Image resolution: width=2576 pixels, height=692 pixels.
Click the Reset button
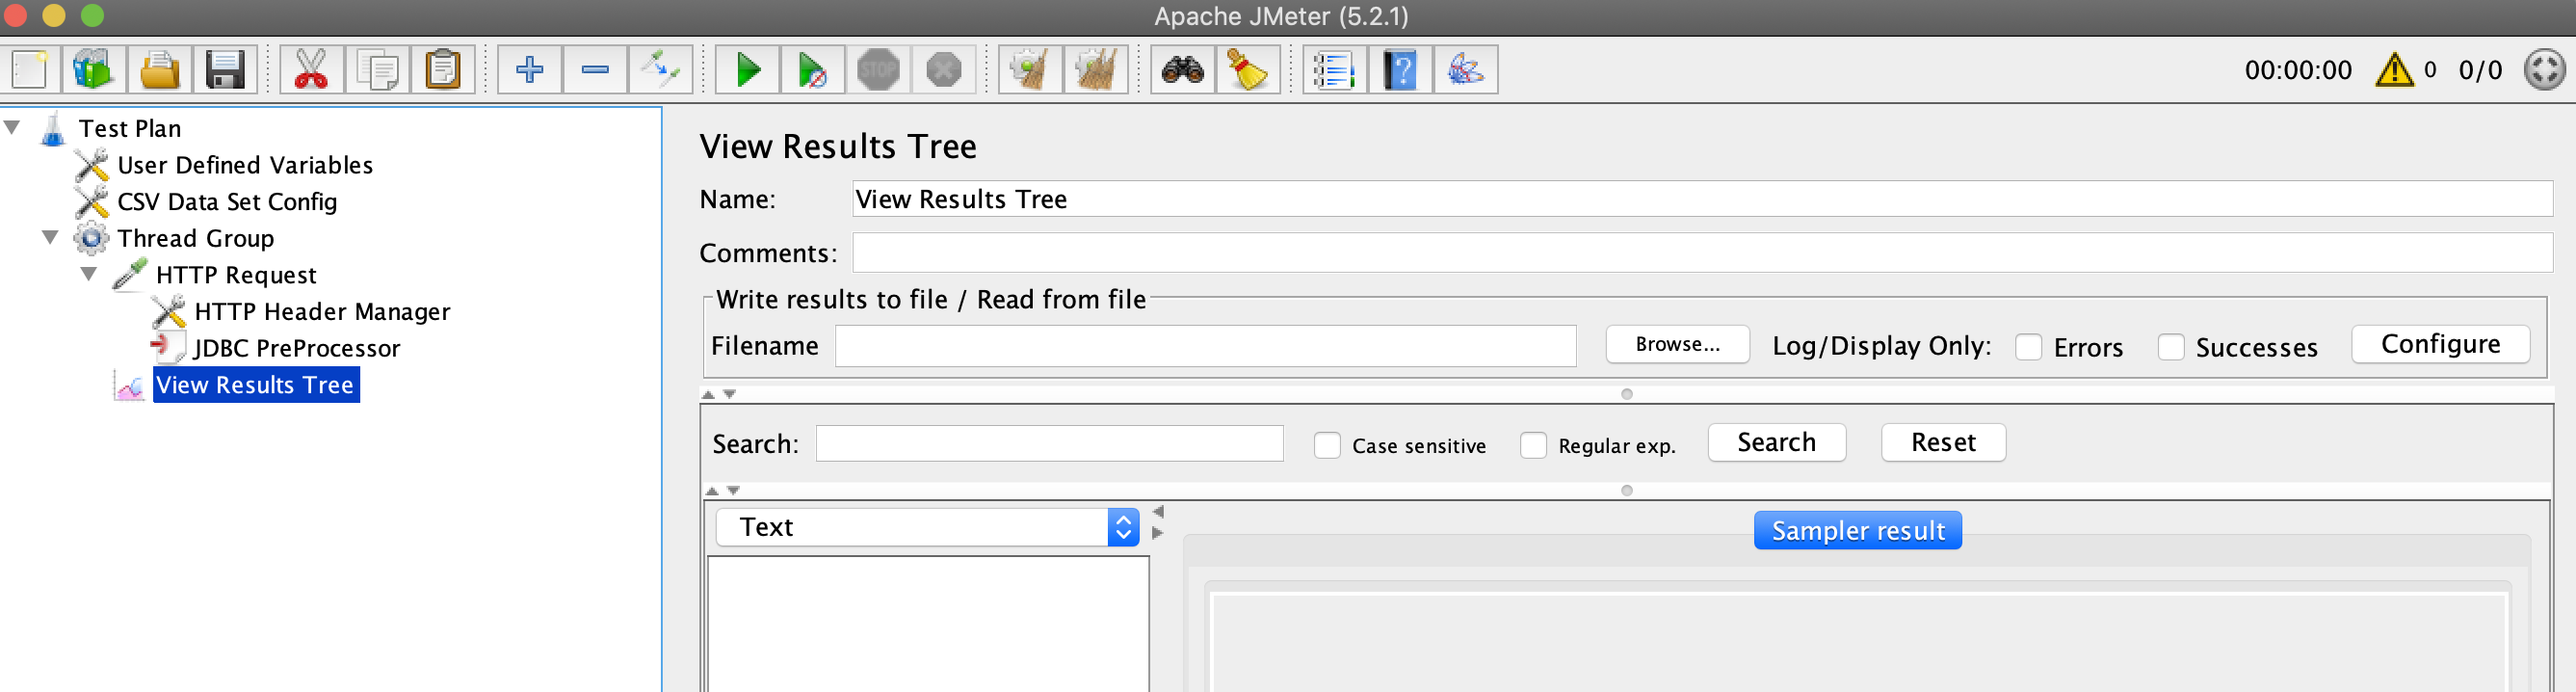click(1943, 442)
